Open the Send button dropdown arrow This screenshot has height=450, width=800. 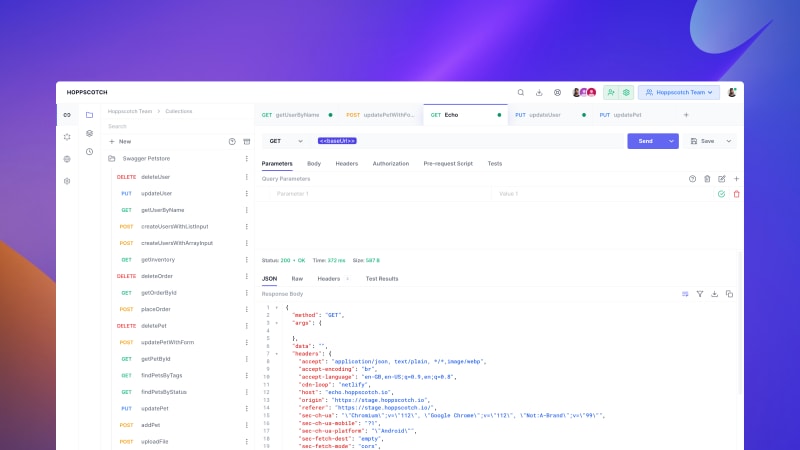coord(671,141)
